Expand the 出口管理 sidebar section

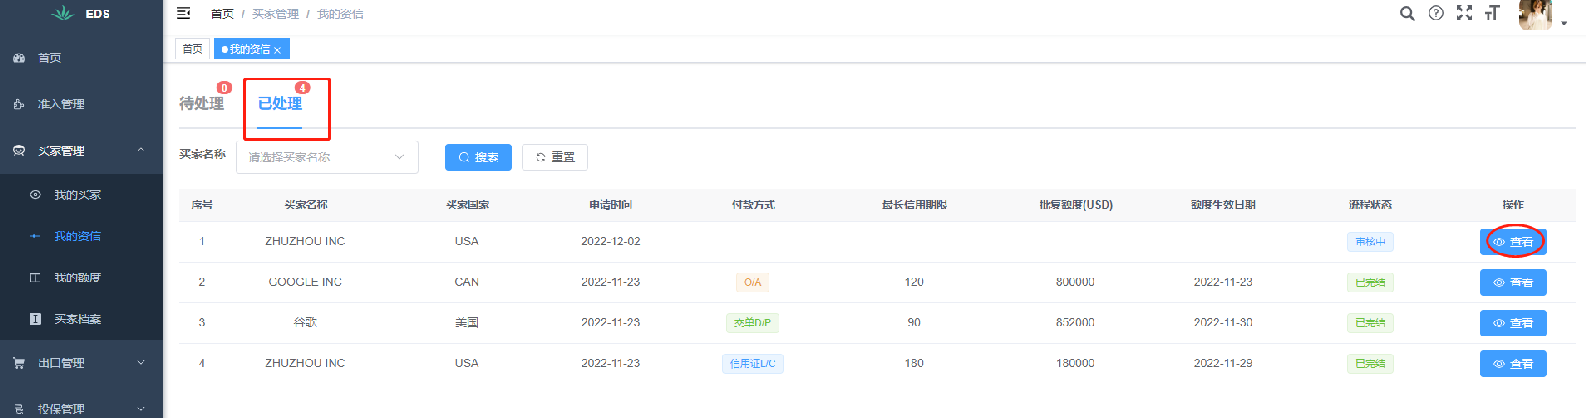point(81,363)
